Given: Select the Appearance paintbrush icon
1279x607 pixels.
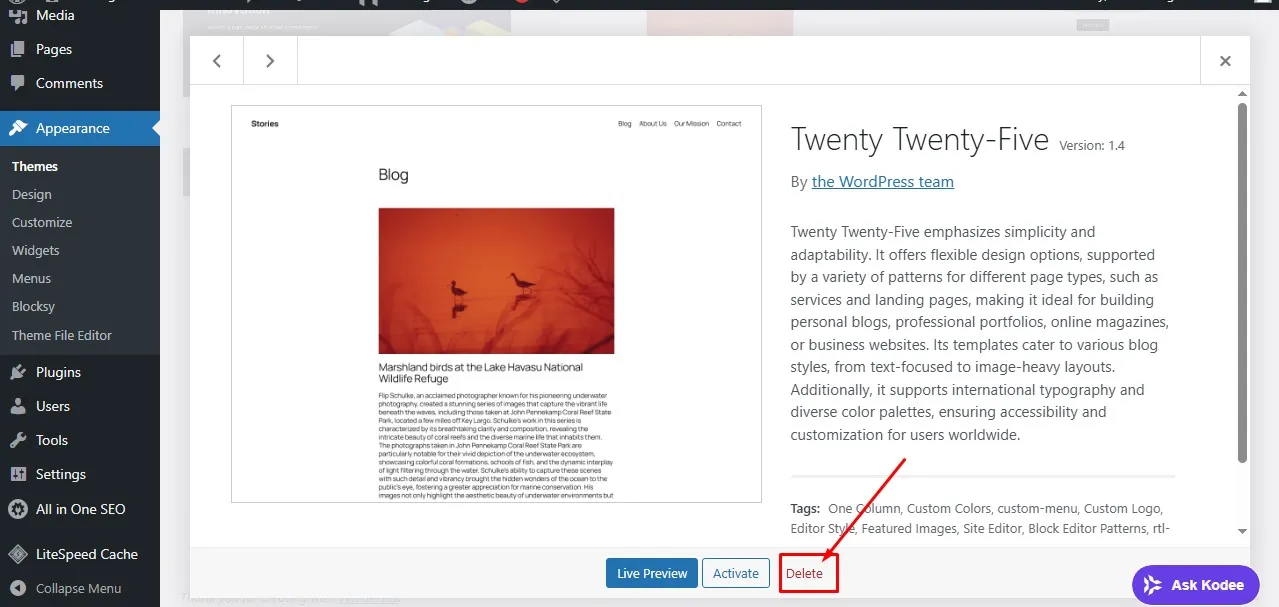Looking at the screenshot, I should click(18, 128).
